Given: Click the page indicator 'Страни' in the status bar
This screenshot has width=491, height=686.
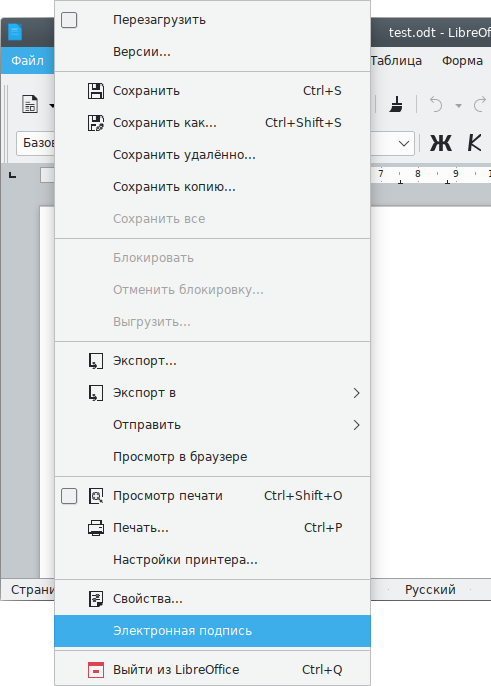Looking at the screenshot, I should tap(33, 590).
